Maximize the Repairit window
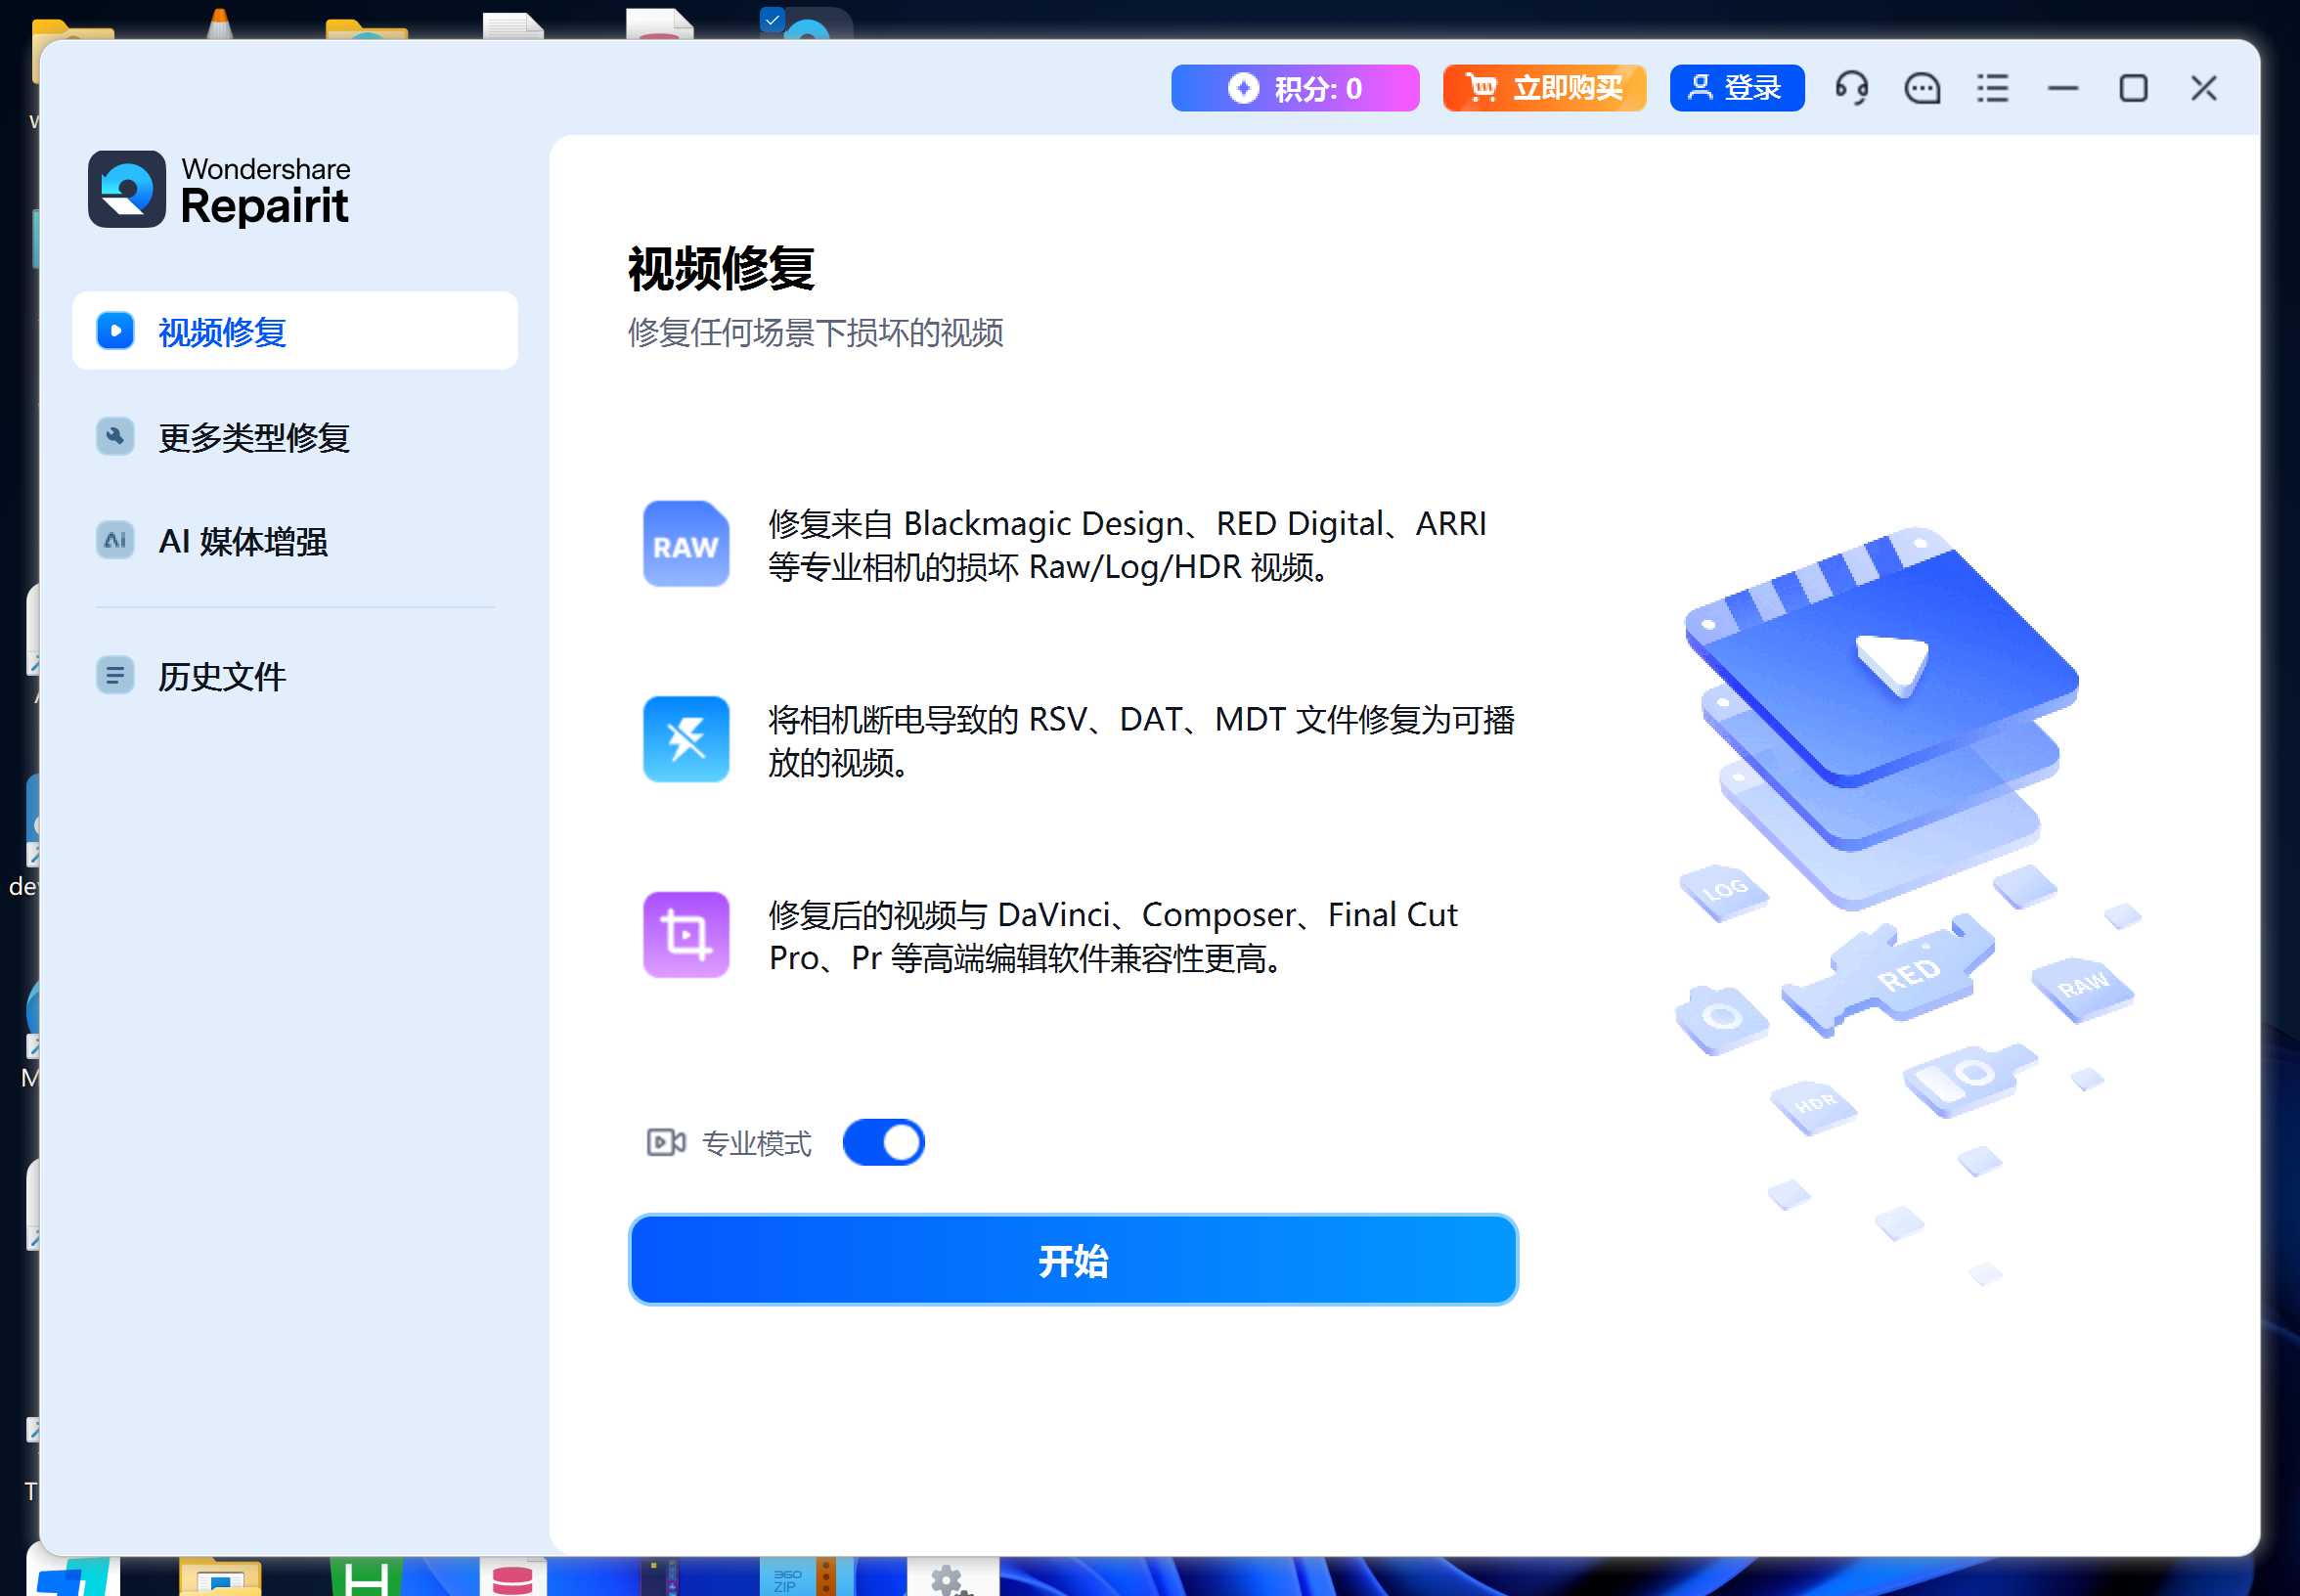 point(2133,88)
